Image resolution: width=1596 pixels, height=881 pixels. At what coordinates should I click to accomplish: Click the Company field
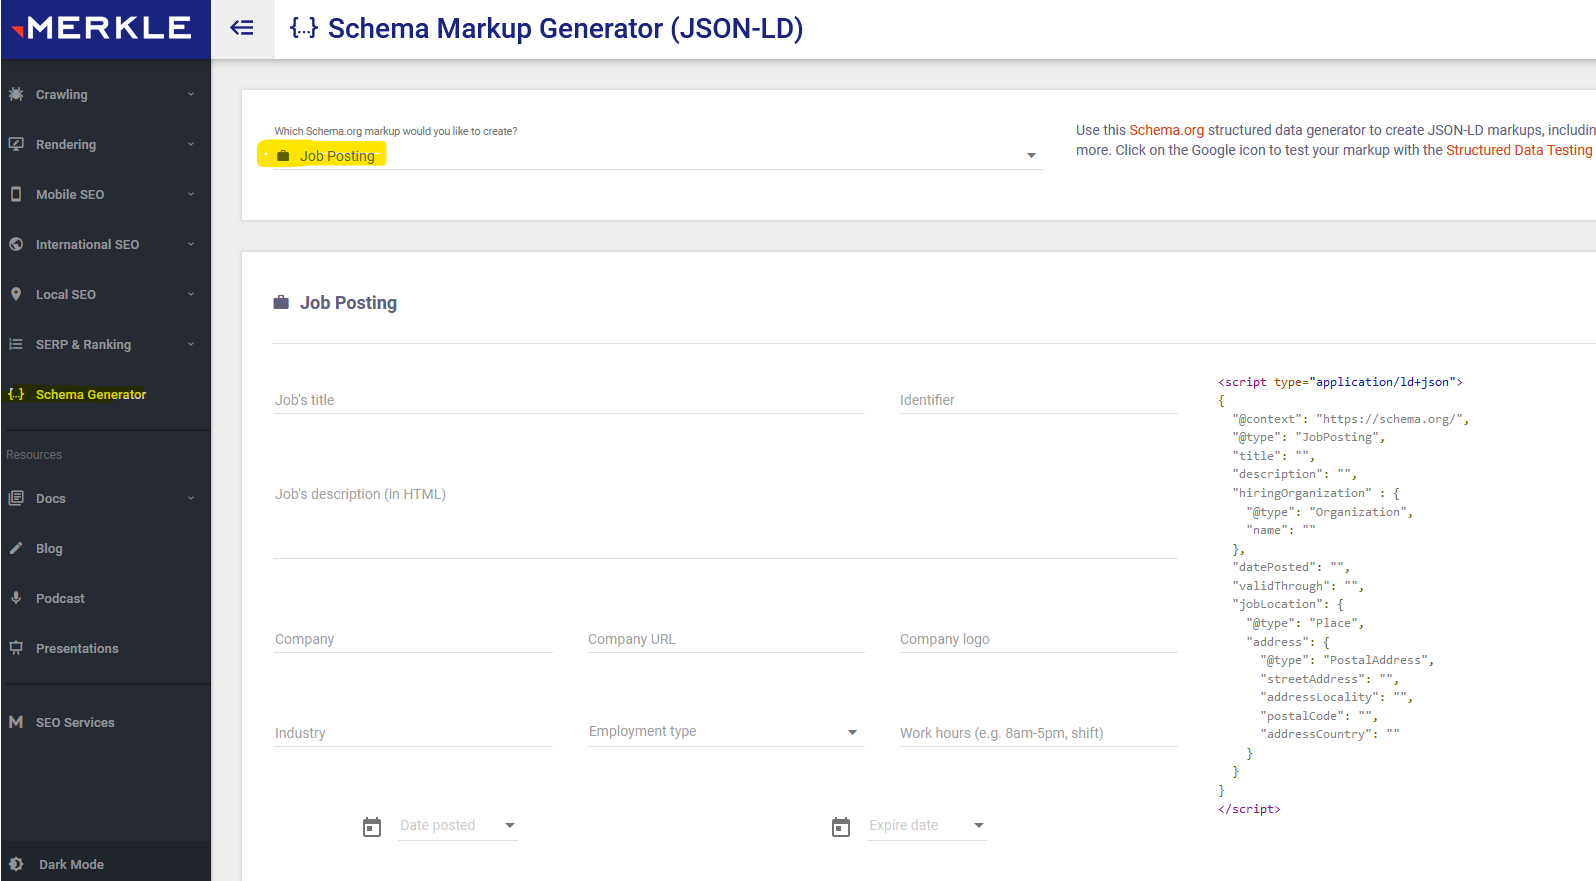413,639
